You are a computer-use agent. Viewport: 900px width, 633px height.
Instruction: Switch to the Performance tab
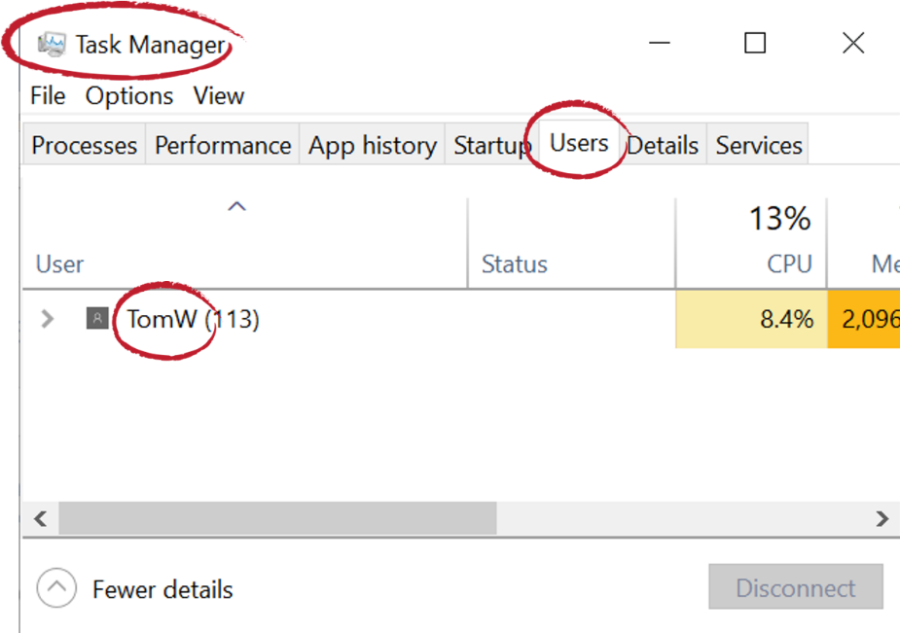pyautogui.click(x=223, y=145)
